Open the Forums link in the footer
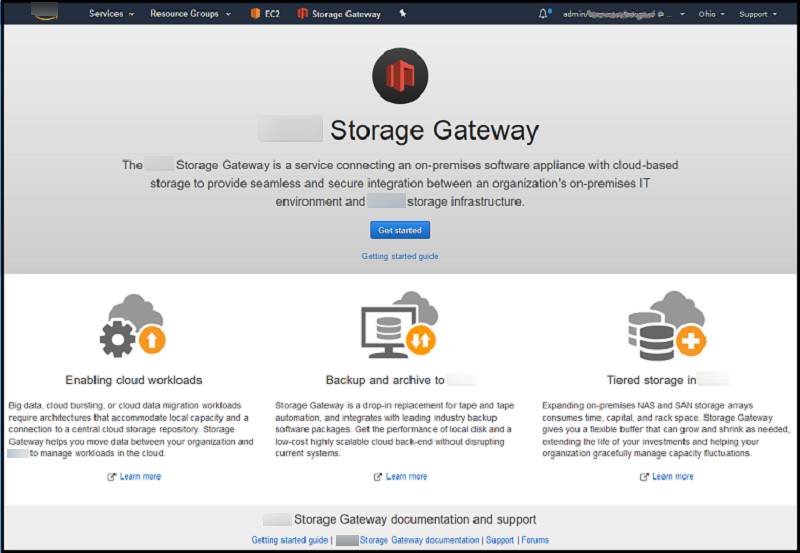This screenshot has height=553, width=800. (x=535, y=540)
